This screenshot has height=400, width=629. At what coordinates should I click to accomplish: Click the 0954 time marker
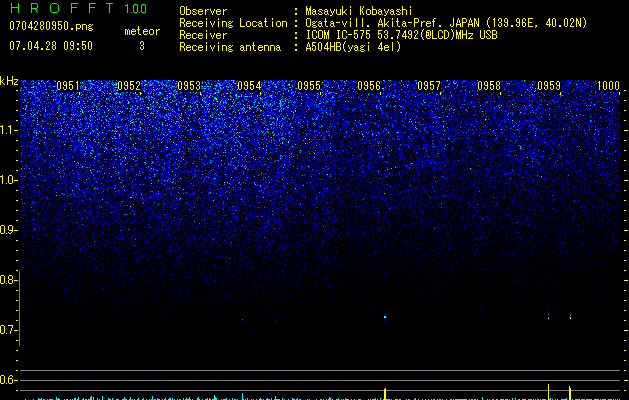click(249, 86)
